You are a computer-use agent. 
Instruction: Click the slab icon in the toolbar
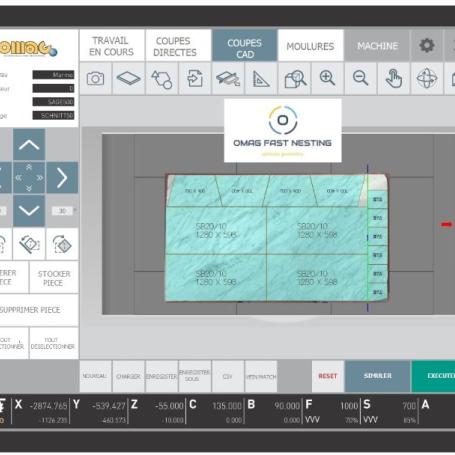coord(129,79)
